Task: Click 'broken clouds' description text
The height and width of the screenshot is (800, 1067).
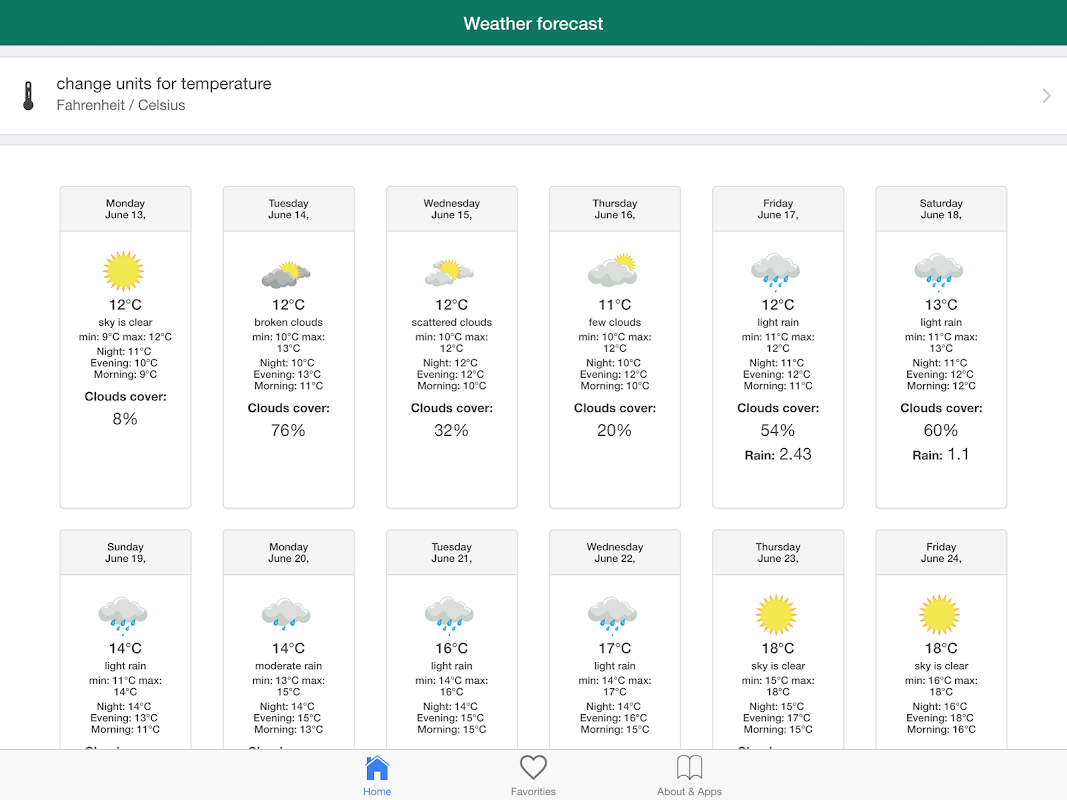Action: pyautogui.click(x=289, y=322)
